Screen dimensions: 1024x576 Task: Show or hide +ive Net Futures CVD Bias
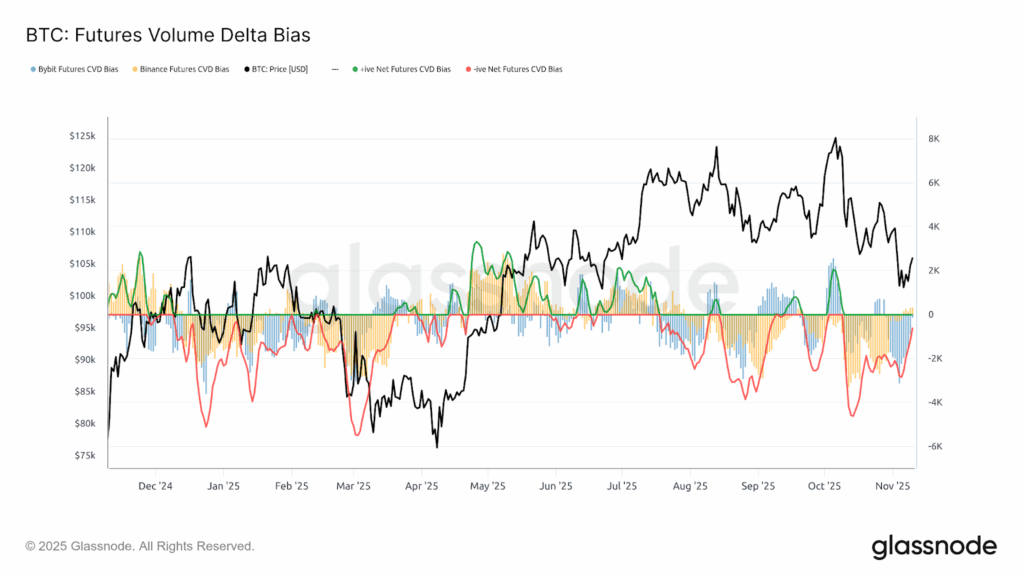click(x=405, y=70)
